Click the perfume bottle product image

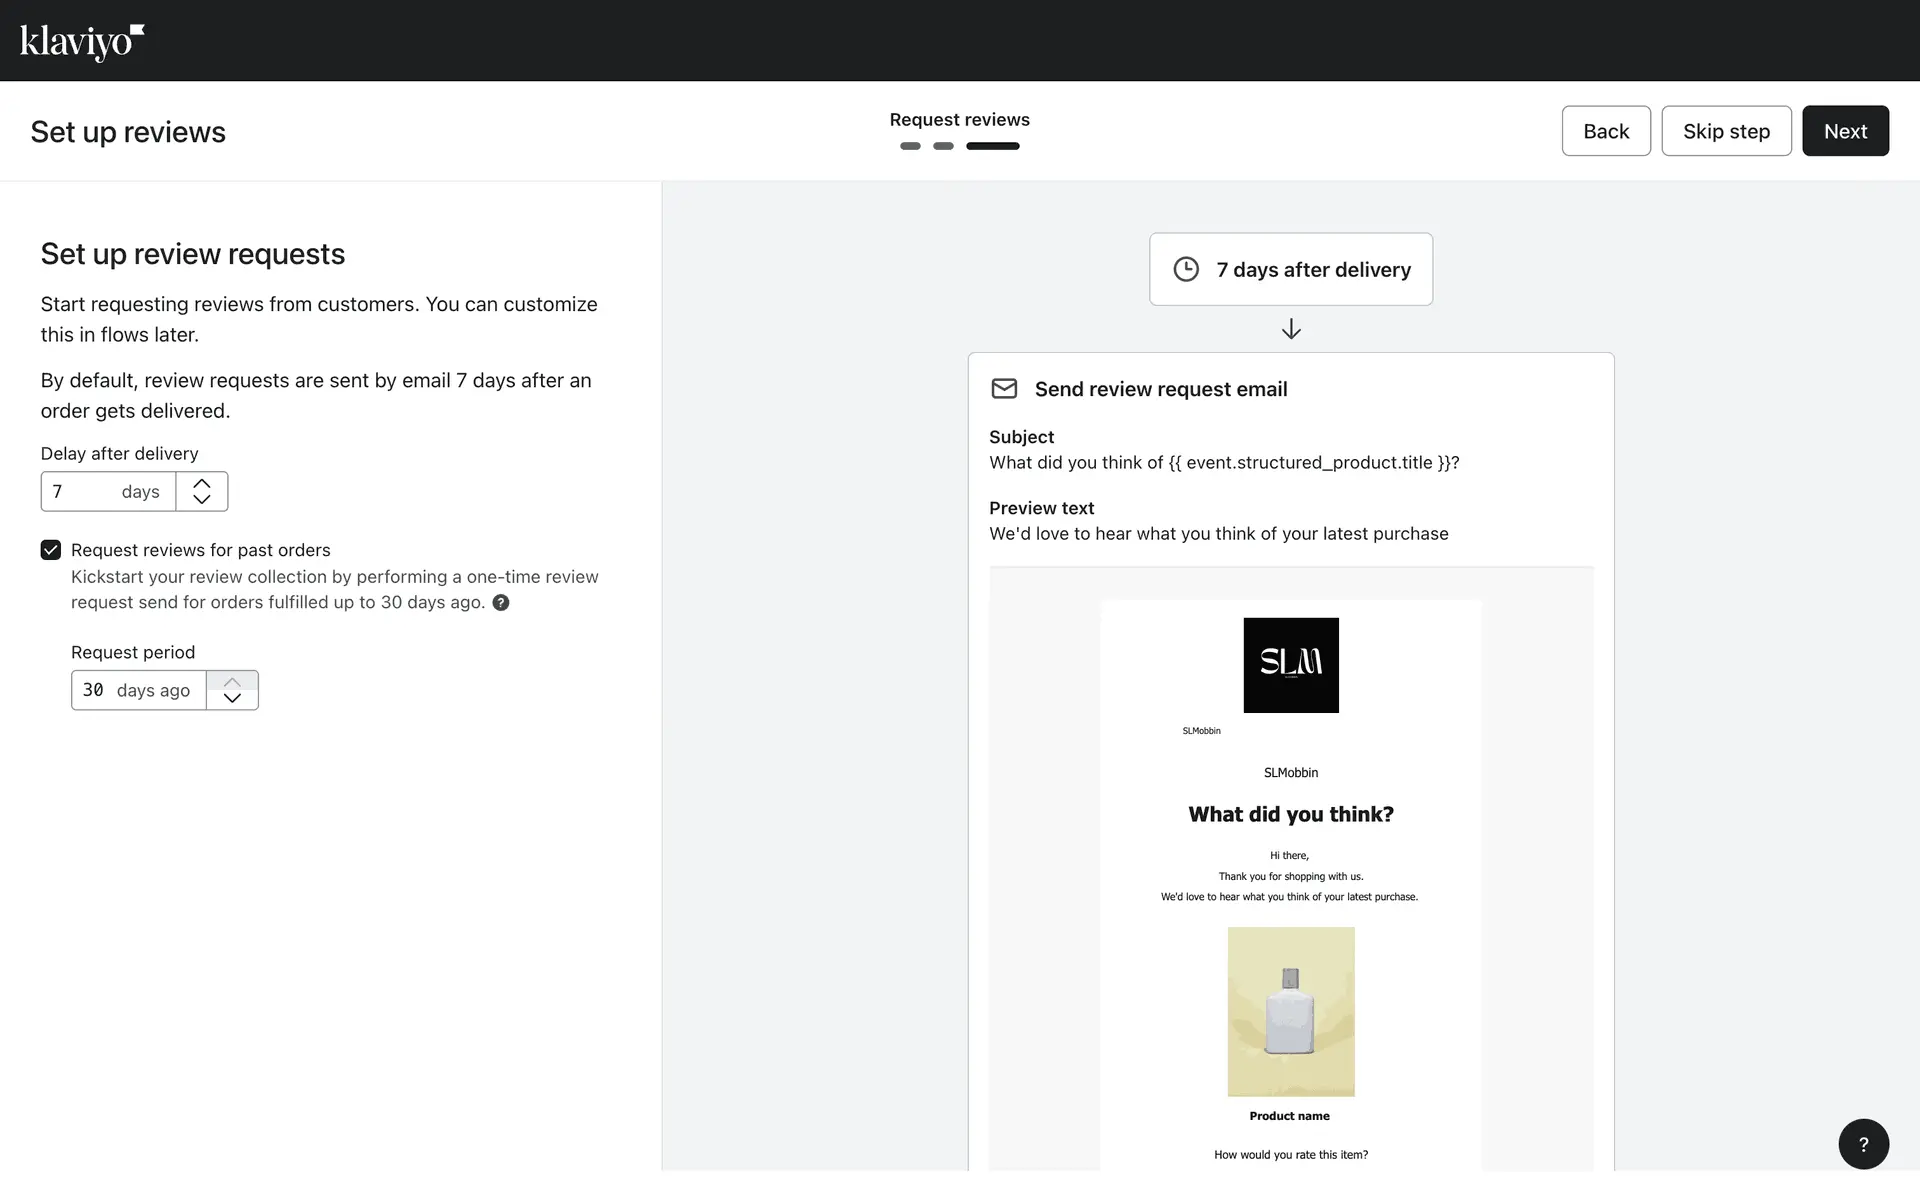pos(1290,1011)
